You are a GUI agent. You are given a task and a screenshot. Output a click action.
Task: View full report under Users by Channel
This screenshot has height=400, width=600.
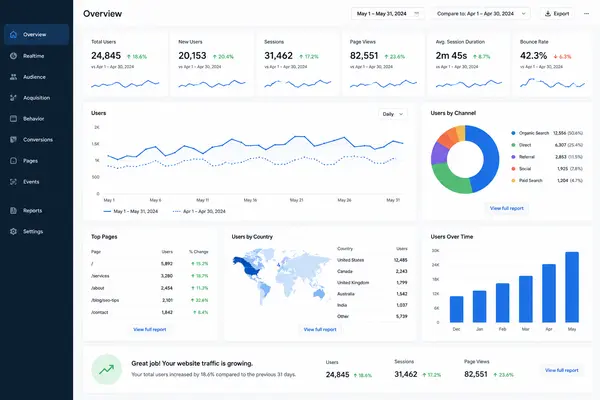(x=507, y=208)
